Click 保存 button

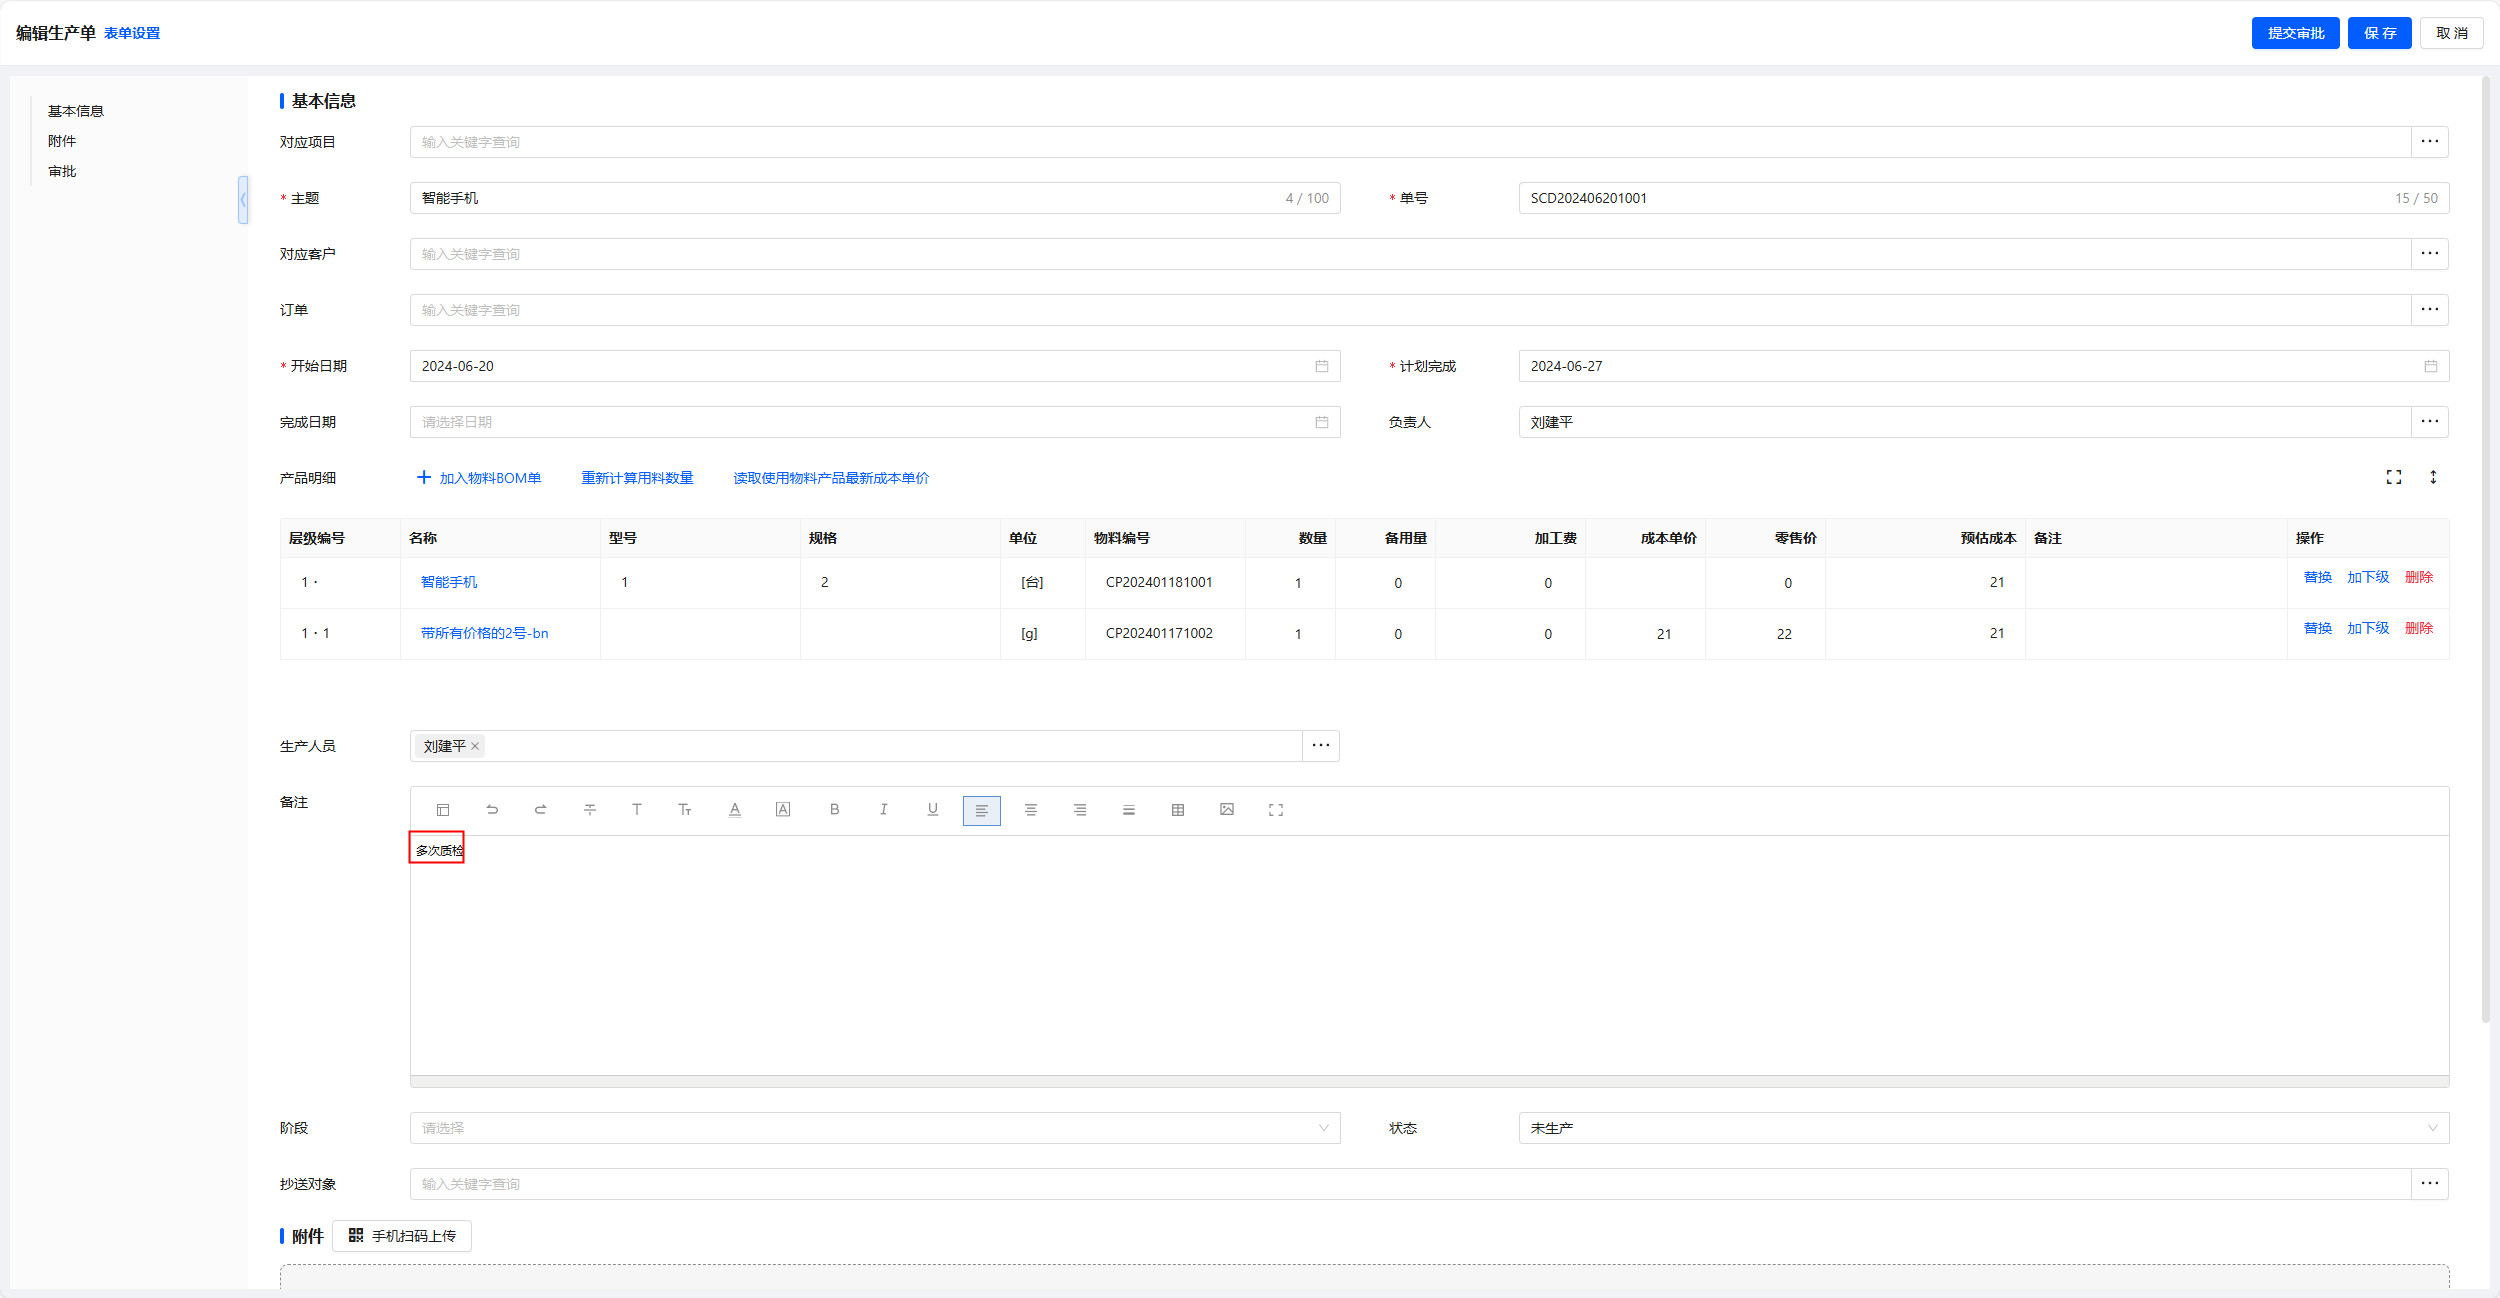pyautogui.click(x=2380, y=33)
